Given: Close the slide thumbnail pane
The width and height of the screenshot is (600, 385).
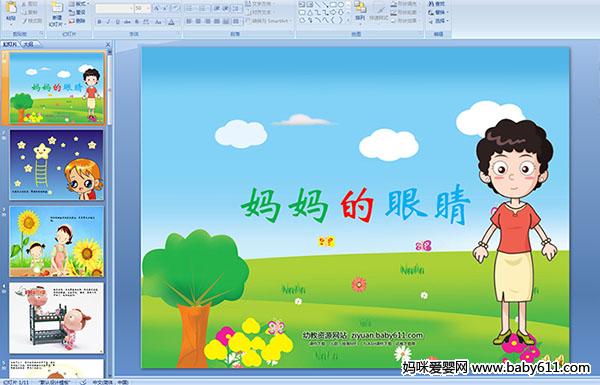Looking at the screenshot, I should [108, 44].
